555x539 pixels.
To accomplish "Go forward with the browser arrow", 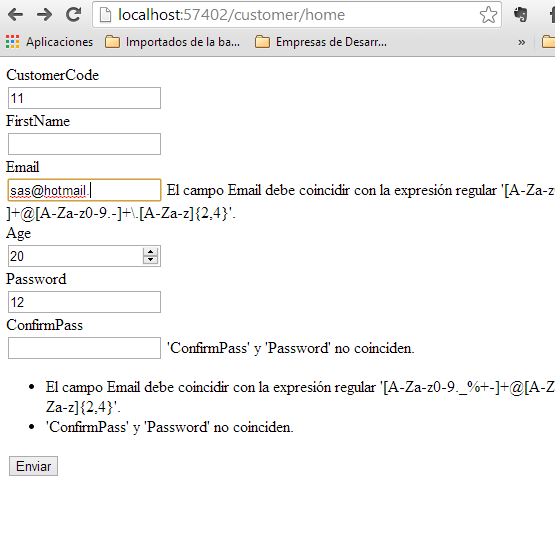I will pos(44,15).
